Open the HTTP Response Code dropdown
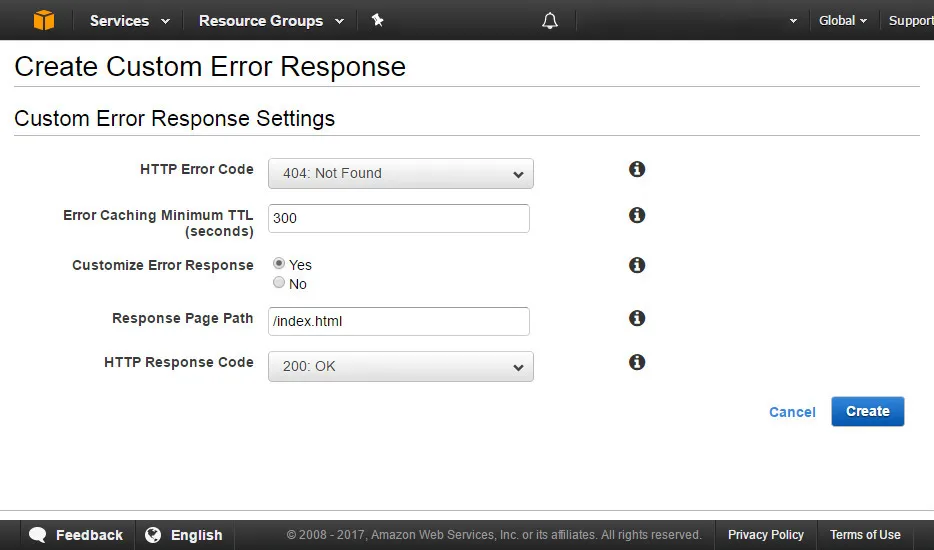 (401, 366)
